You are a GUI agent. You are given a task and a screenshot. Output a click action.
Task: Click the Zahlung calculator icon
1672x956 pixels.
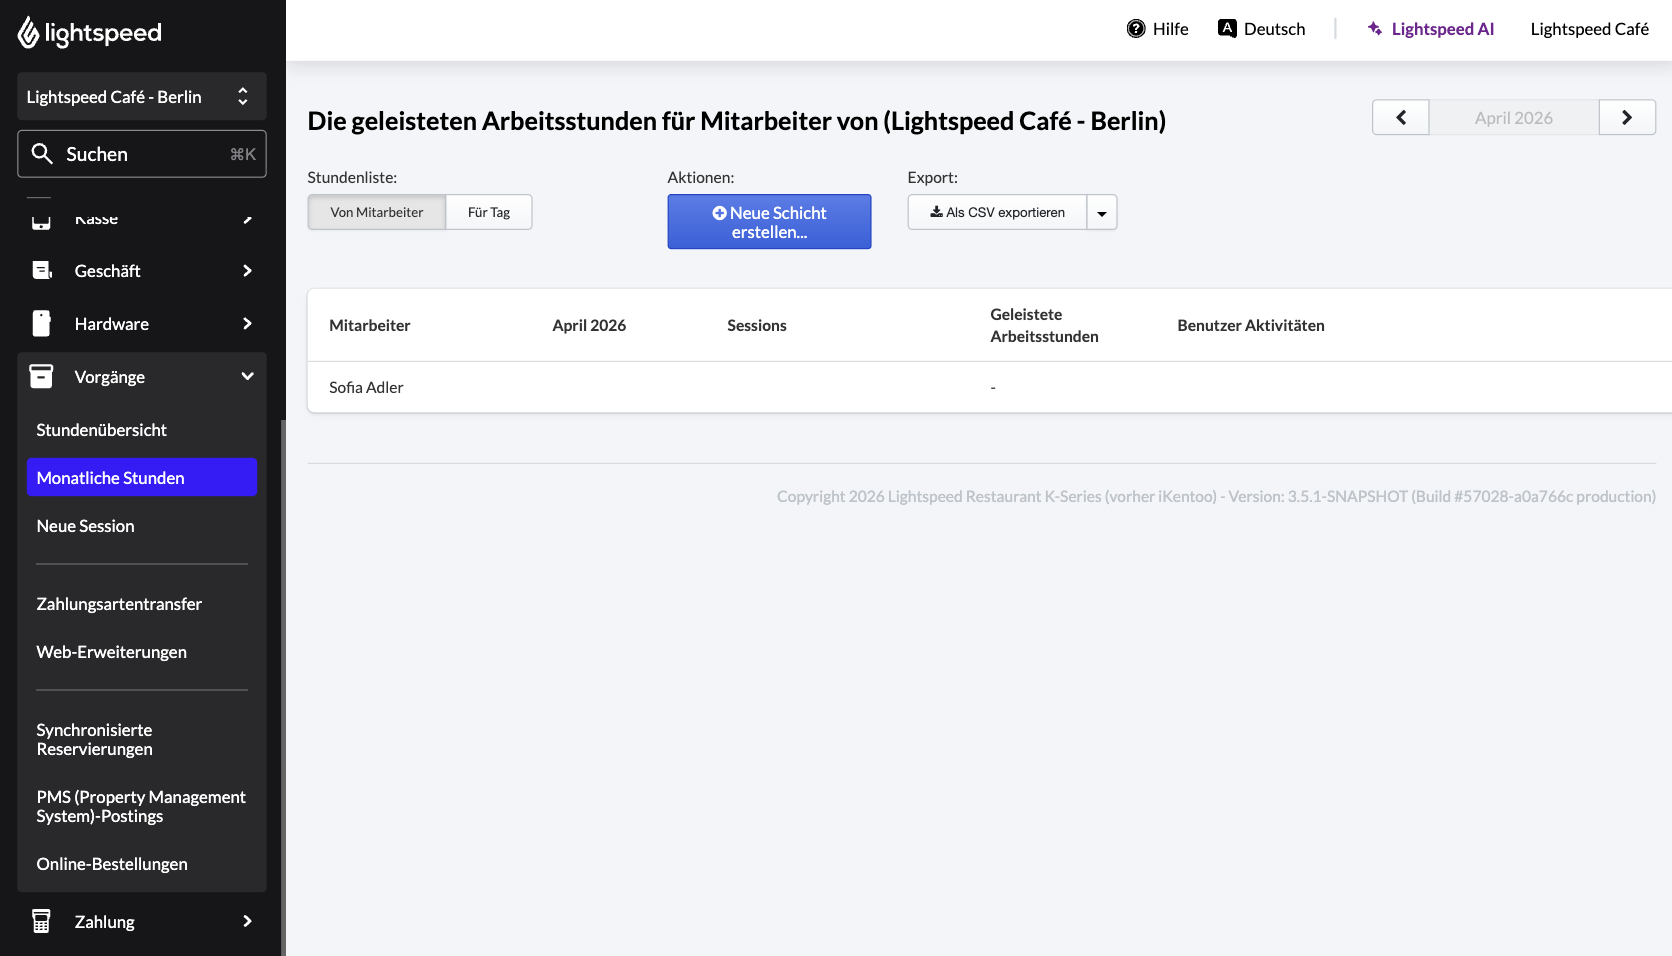coord(42,922)
